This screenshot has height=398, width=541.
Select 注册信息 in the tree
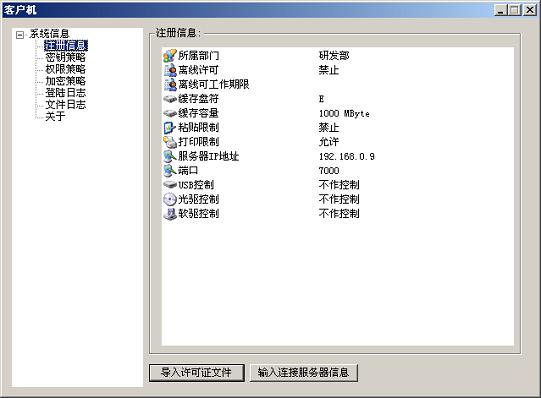(x=66, y=46)
